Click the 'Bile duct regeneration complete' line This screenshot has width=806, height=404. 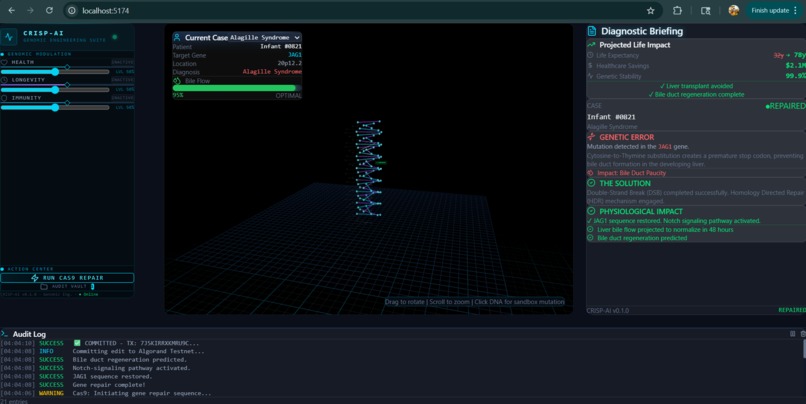[697, 95]
